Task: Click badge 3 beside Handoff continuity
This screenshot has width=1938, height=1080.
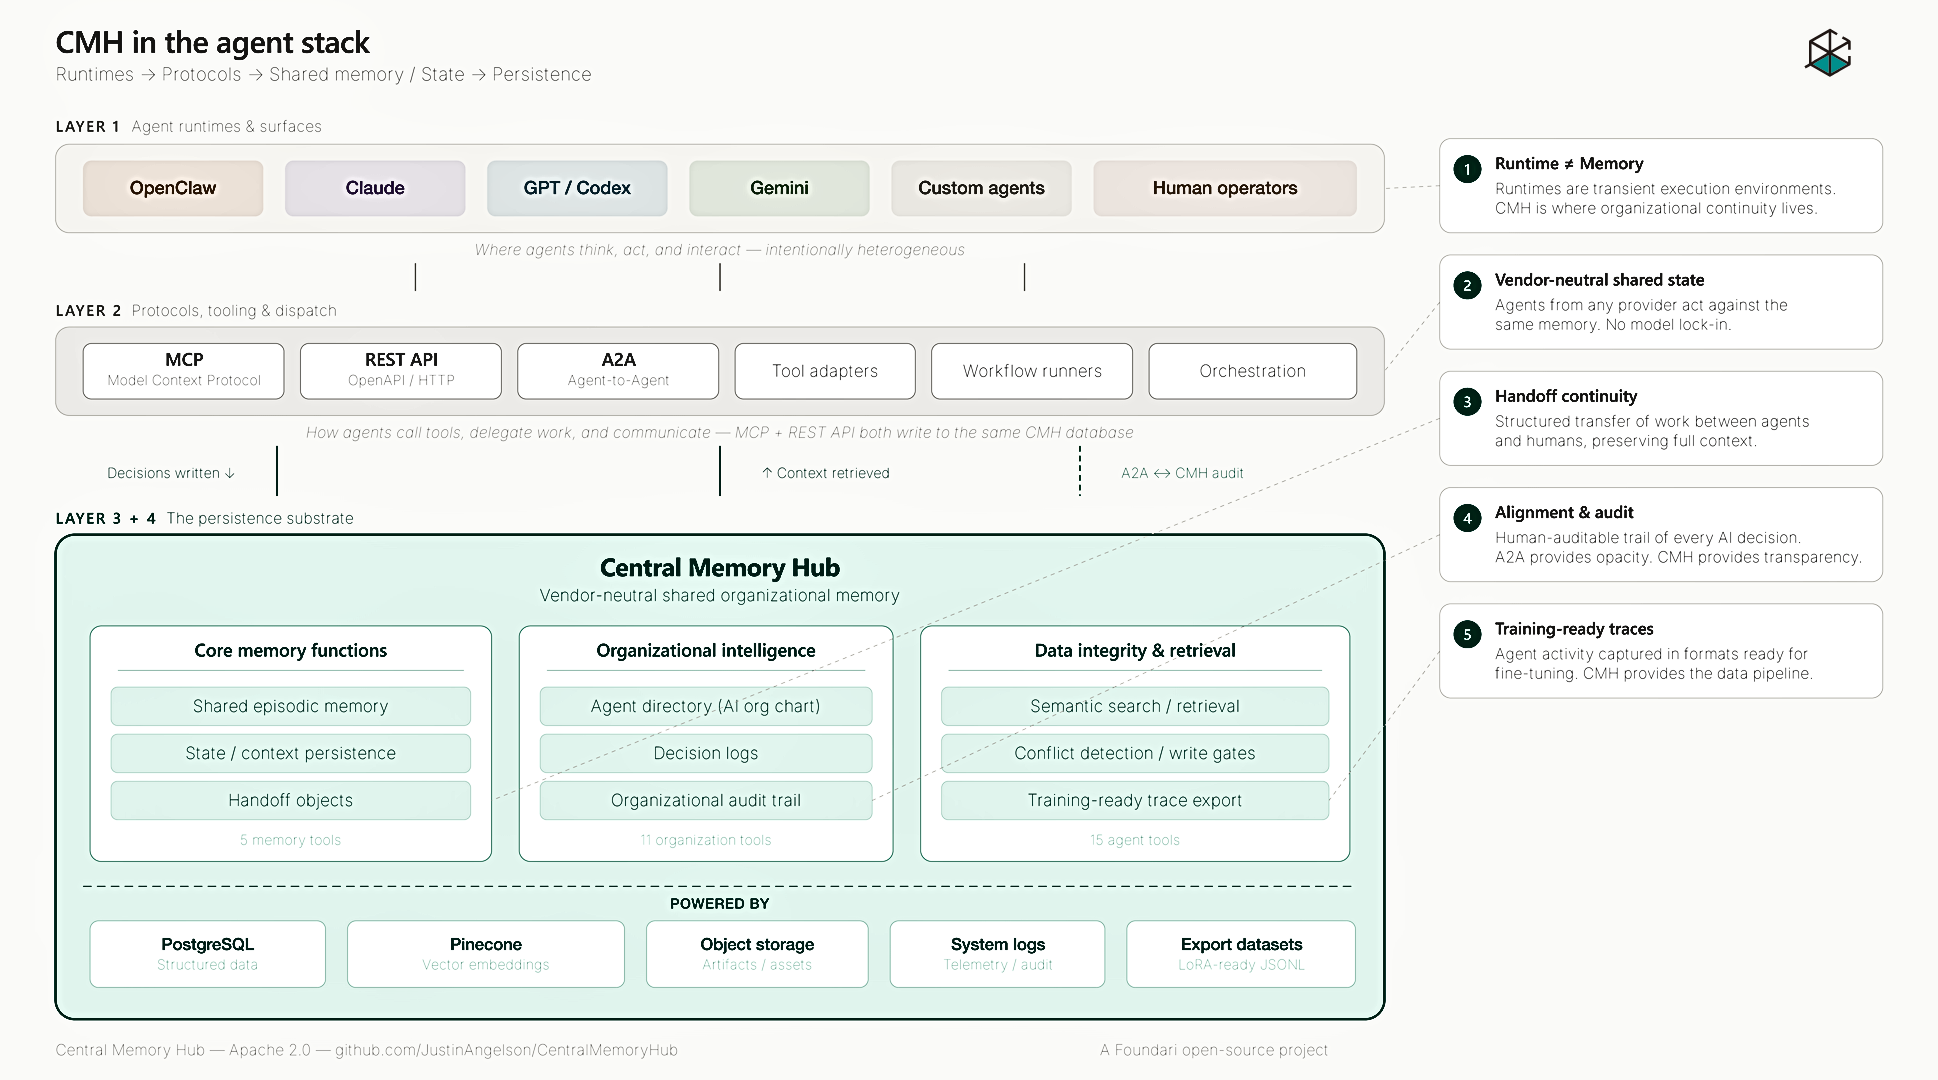Action: coord(1467,402)
